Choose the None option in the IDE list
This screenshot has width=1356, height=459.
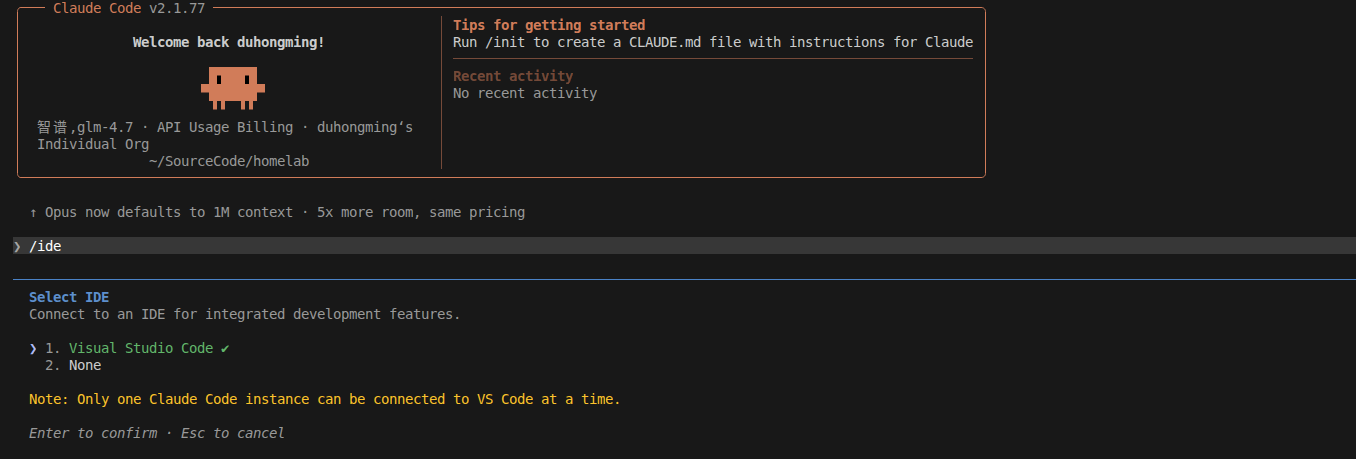coord(85,365)
